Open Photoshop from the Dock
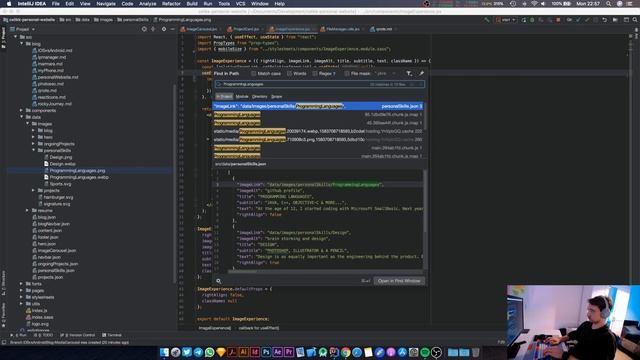The image size is (640, 360). click(266, 352)
